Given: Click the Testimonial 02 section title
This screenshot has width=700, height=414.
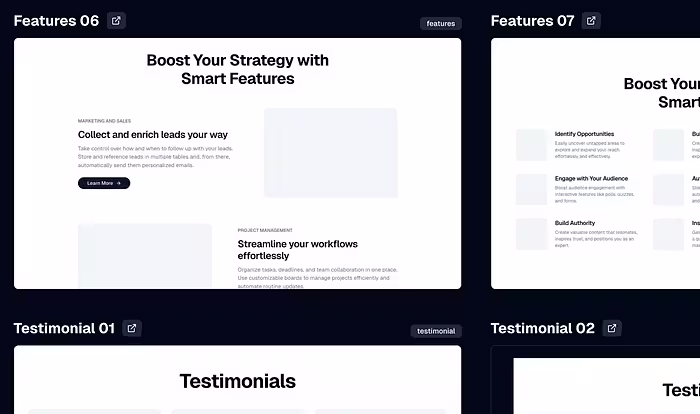Looking at the screenshot, I should 543,328.
